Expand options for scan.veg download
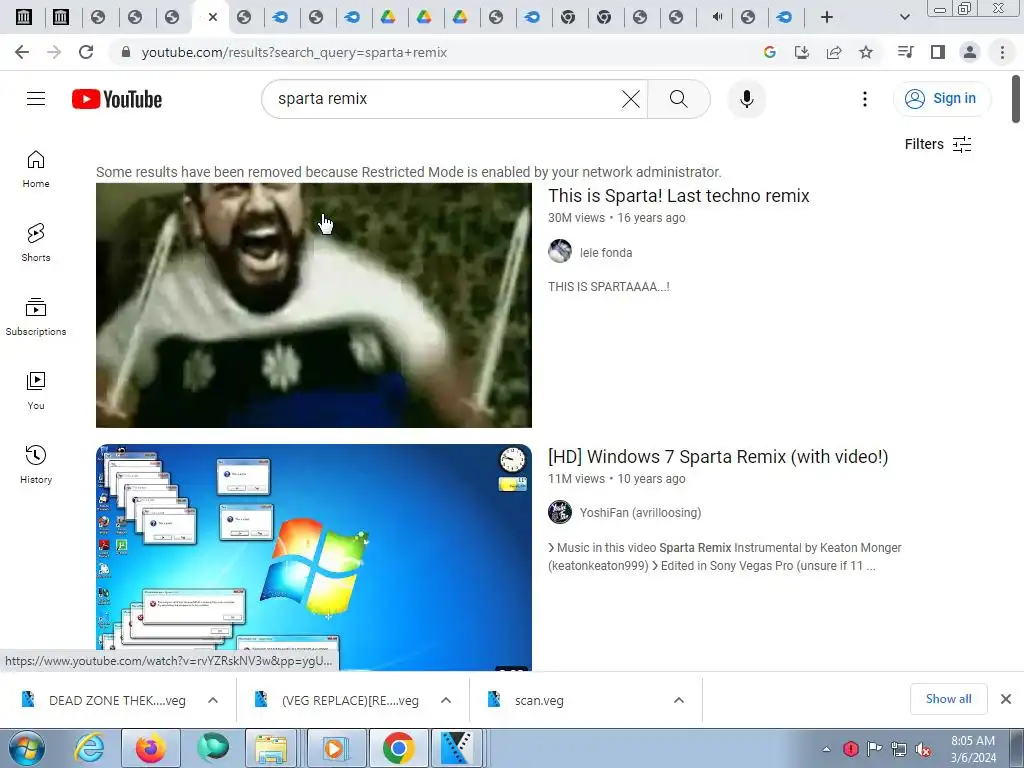This screenshot has width=1024, height=768. [x=679, y=700]
